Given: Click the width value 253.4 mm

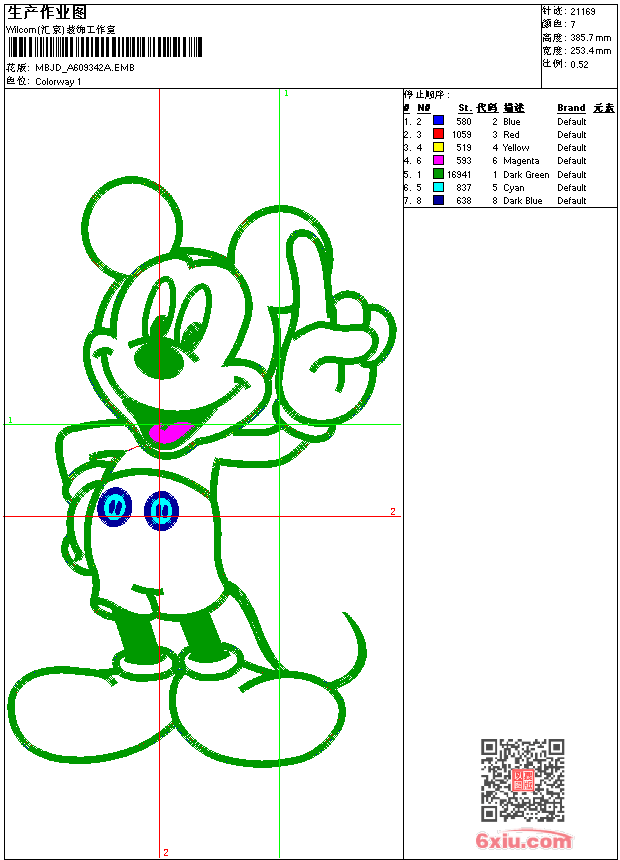Looking at the screenshot, I should pos(590,51).
